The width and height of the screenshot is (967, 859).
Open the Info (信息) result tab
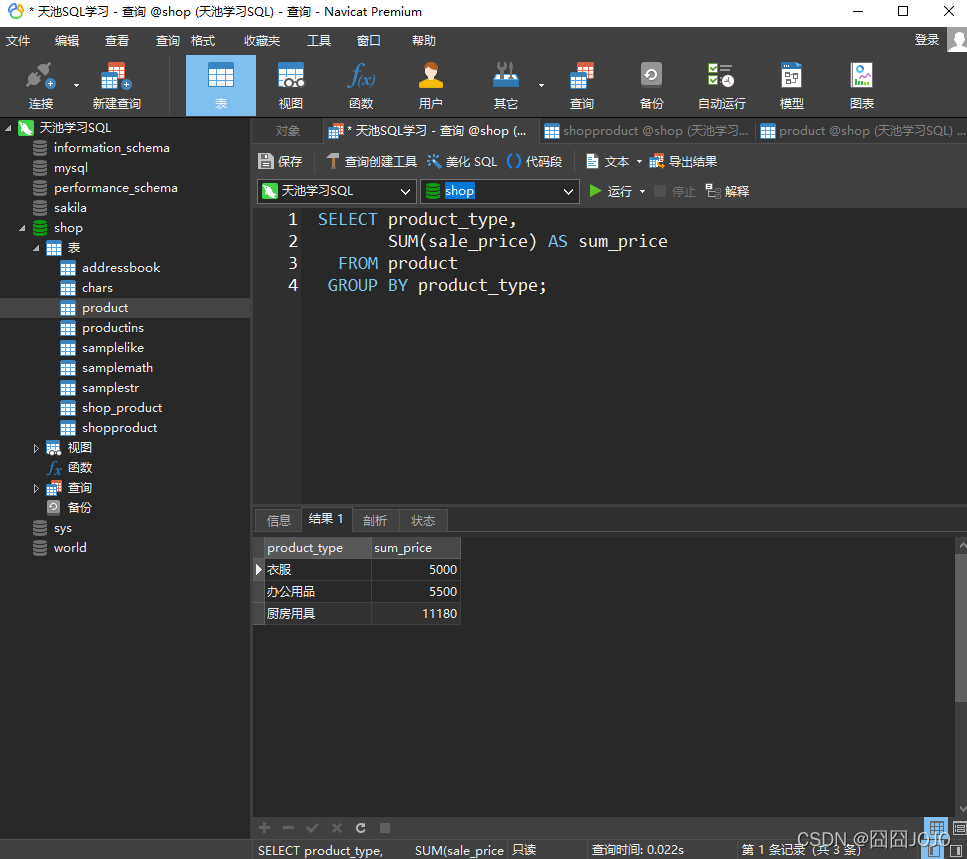(278, 520)
